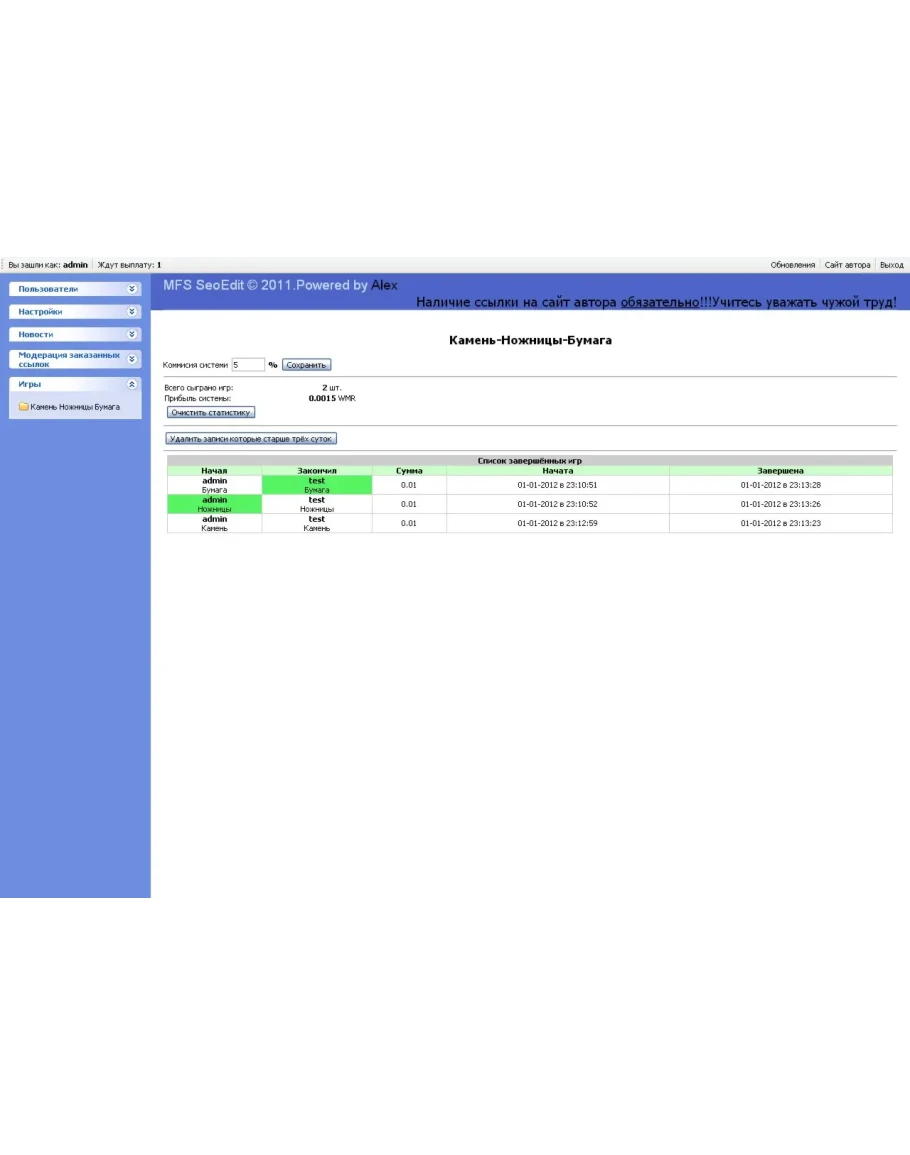Expand the Модерация заказанных ссылок chevron
The height and width of the screenshot is (1155, 910).
click(x=132, y=359)
